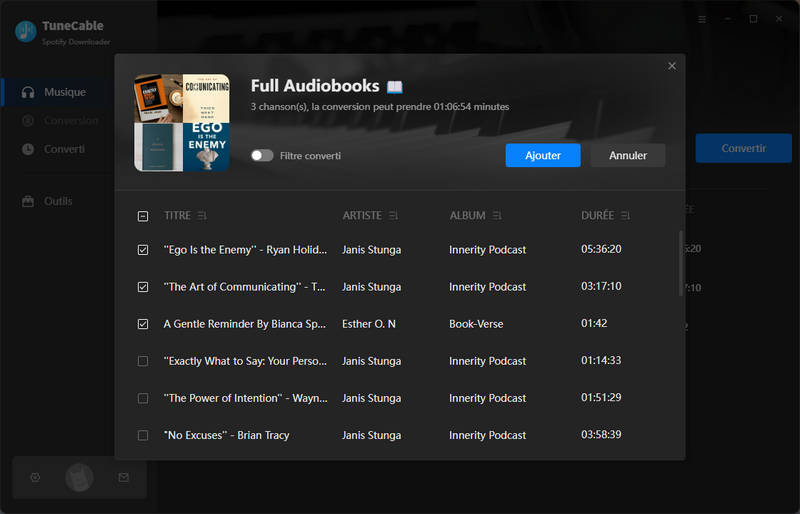Toggle the select-all checkbox in header
Viewport: 800px width, 514px height.
pyautogui.click(x=143, y=216)
